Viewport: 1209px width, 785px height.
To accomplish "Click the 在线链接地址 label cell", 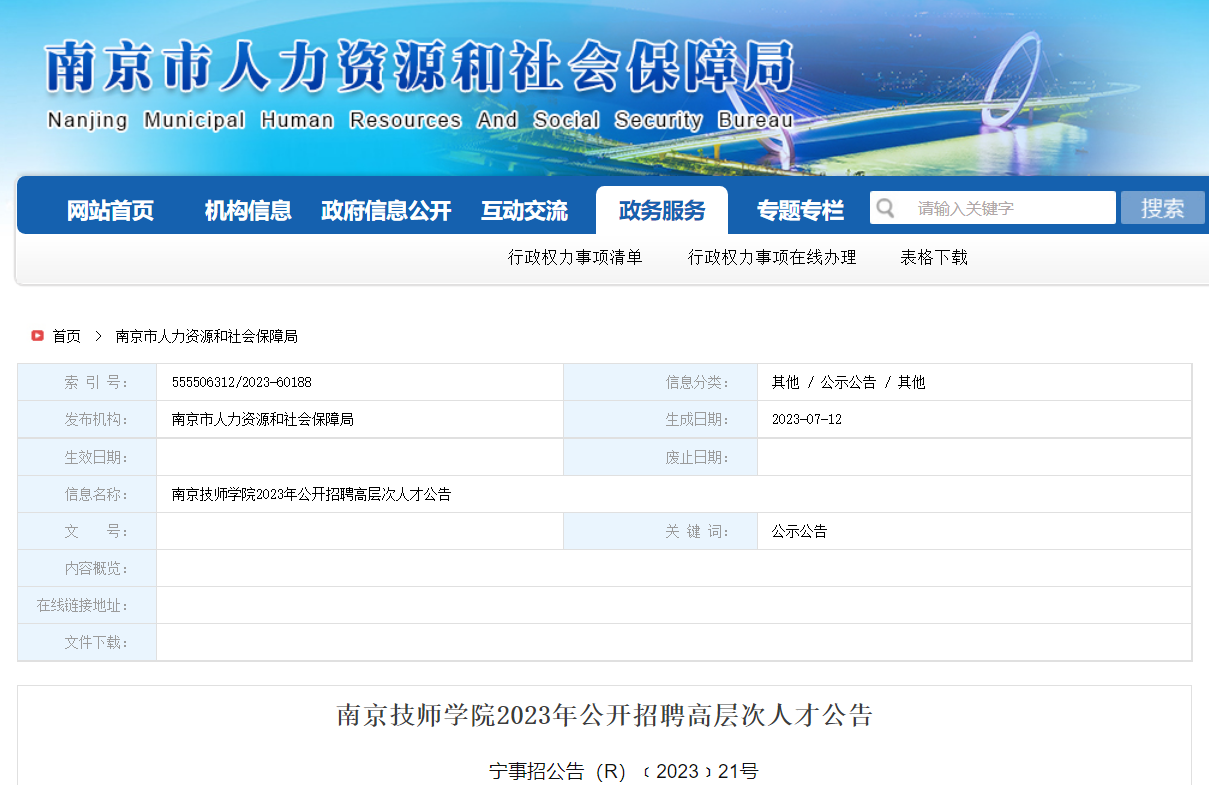I will 87,605.
